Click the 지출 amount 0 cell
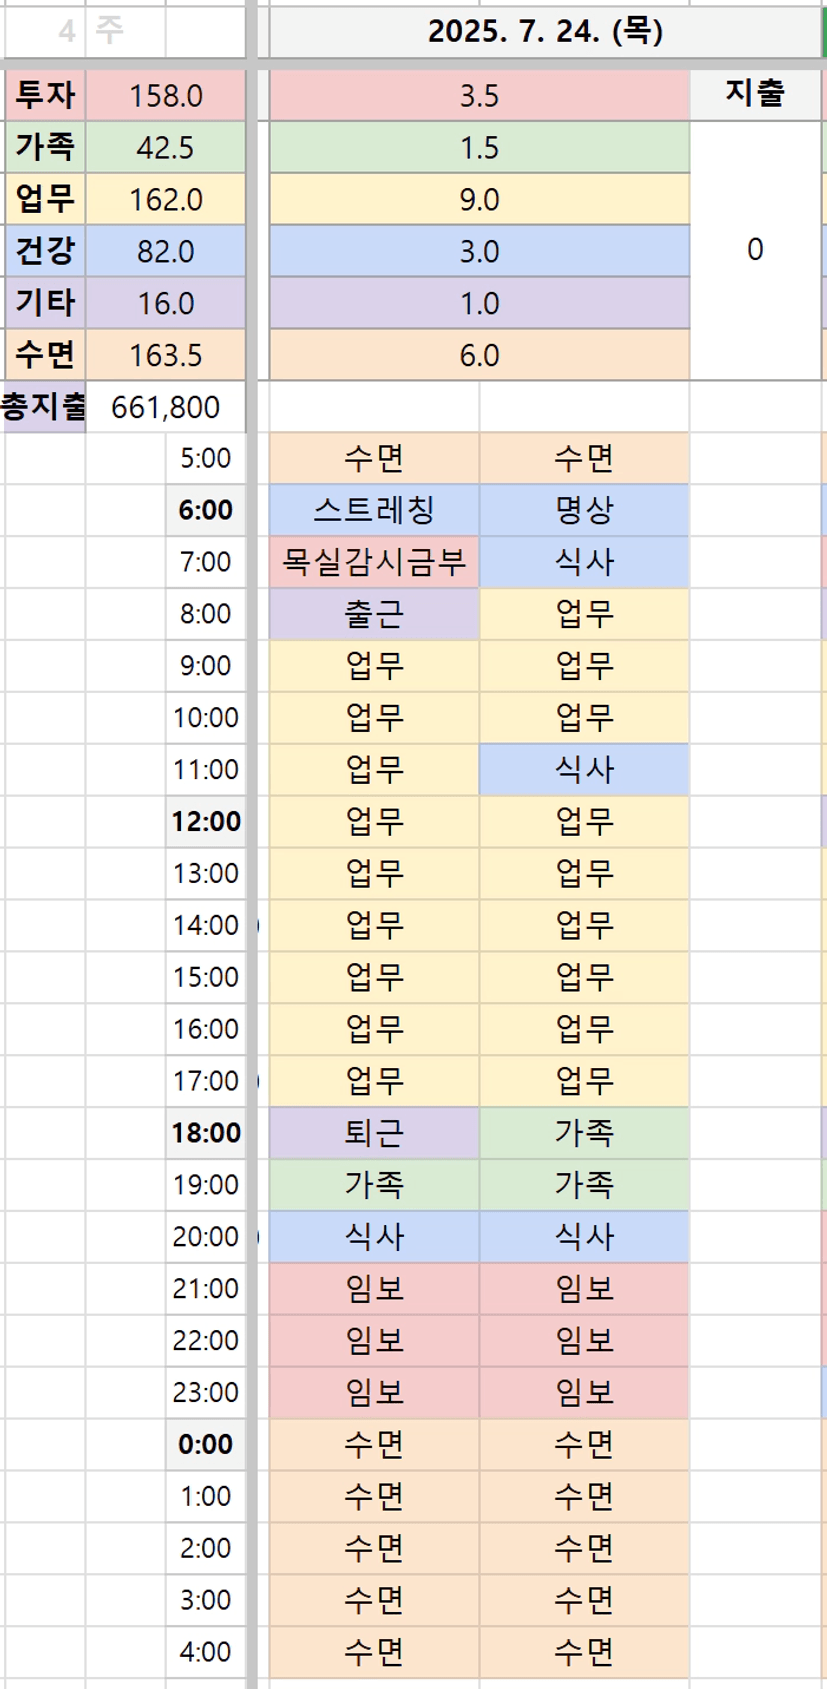827x1689 pixels. (x=755, y=250)
